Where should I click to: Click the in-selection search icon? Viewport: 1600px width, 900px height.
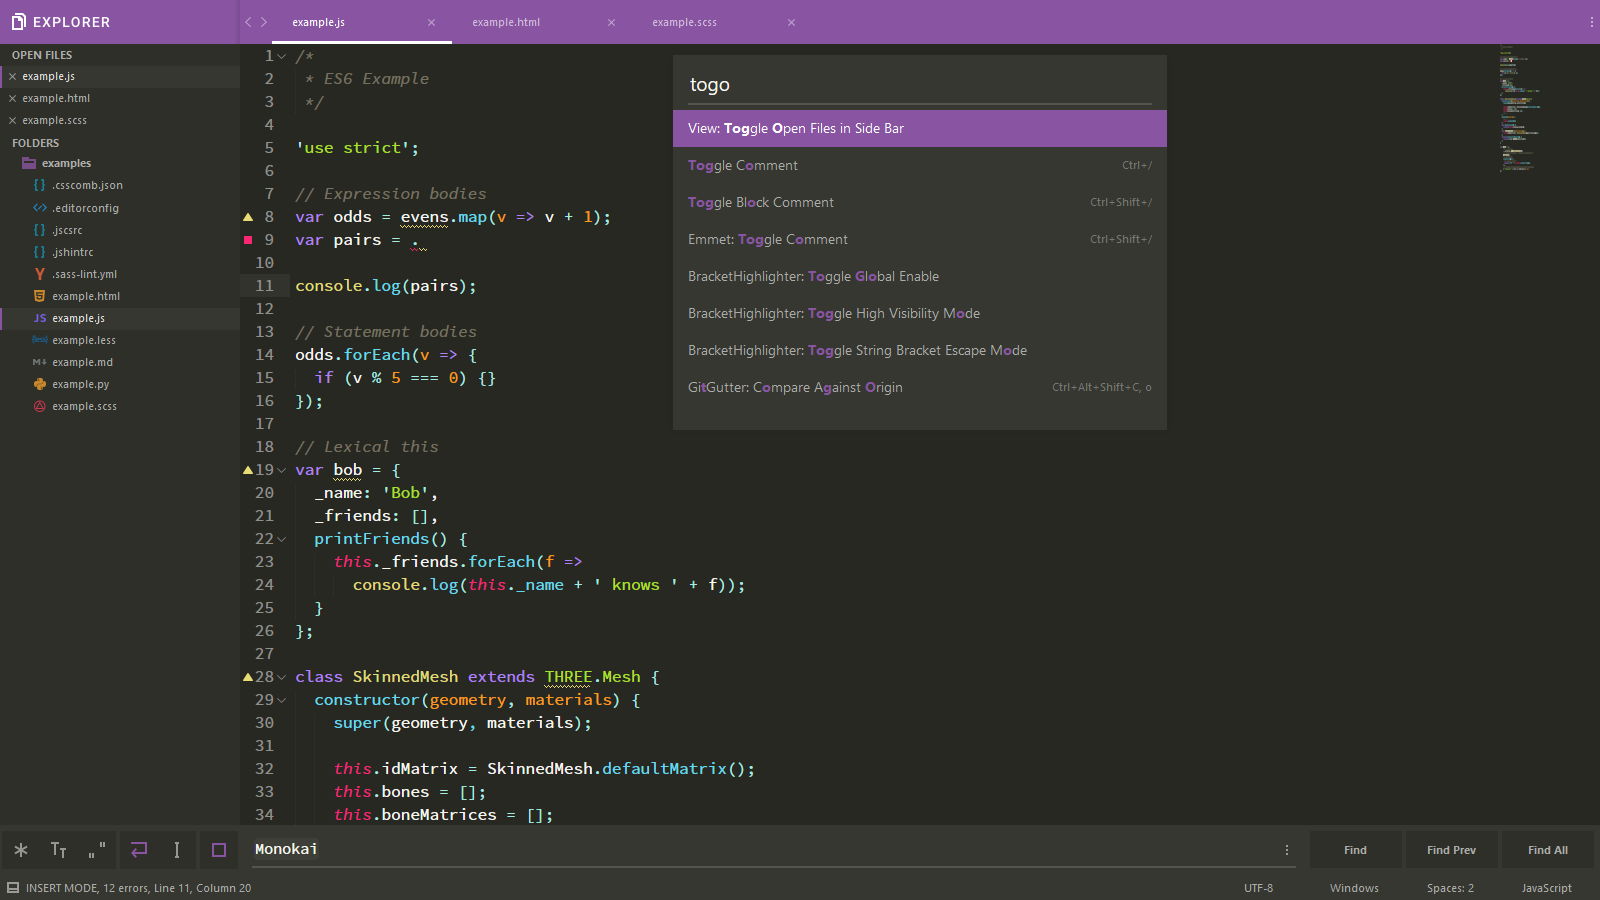pos(177,850)
